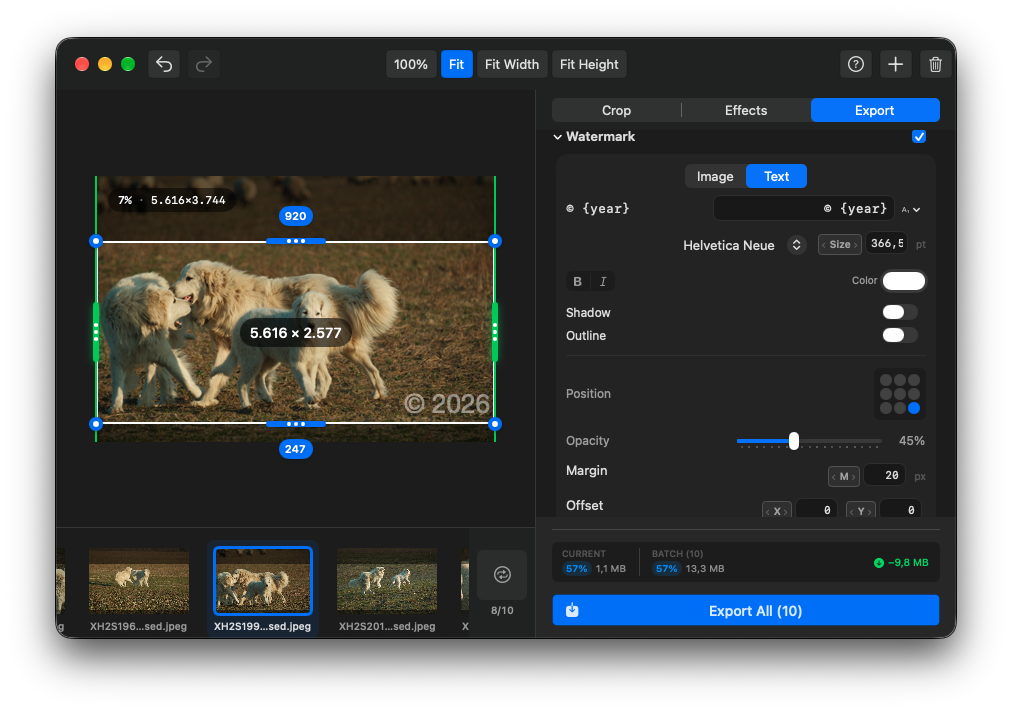The image size is (1012, 712).
Task: Toggle the Shadow switch
Action: [x=900, y=312]
